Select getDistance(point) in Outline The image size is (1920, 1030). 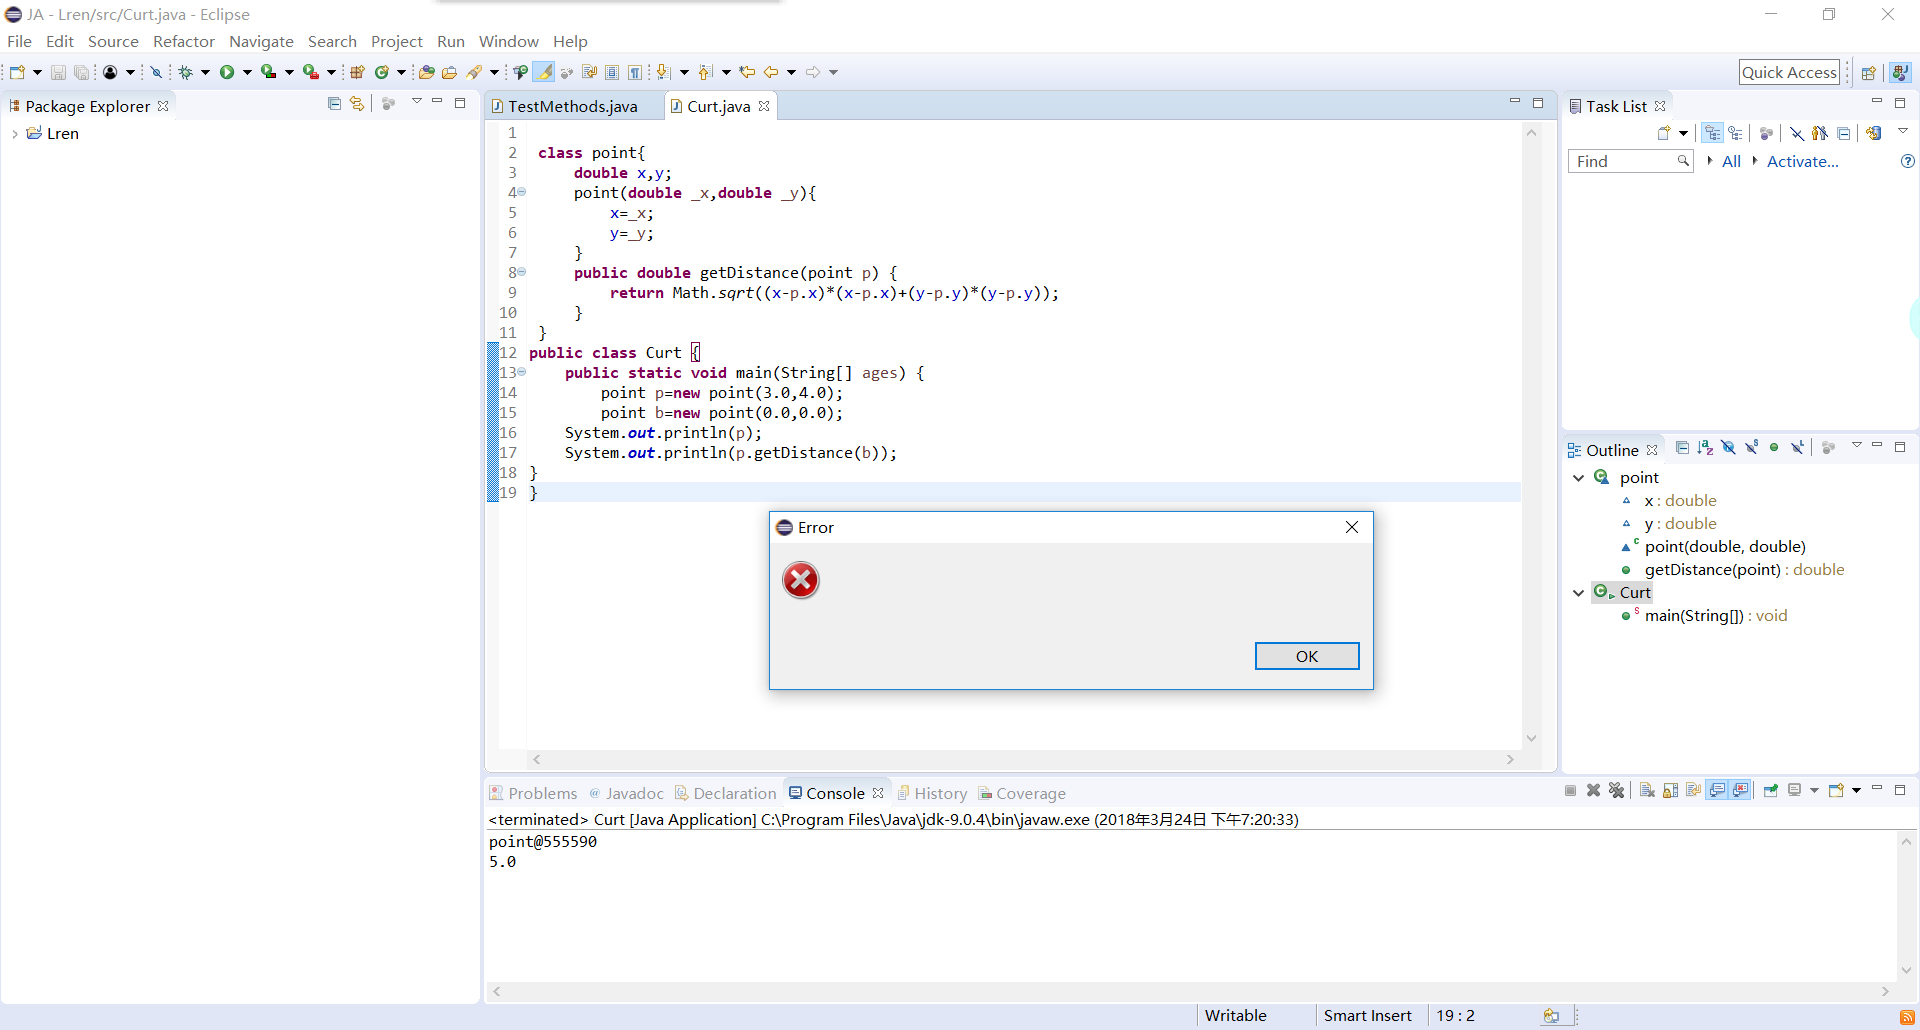tap(1745, 570)
